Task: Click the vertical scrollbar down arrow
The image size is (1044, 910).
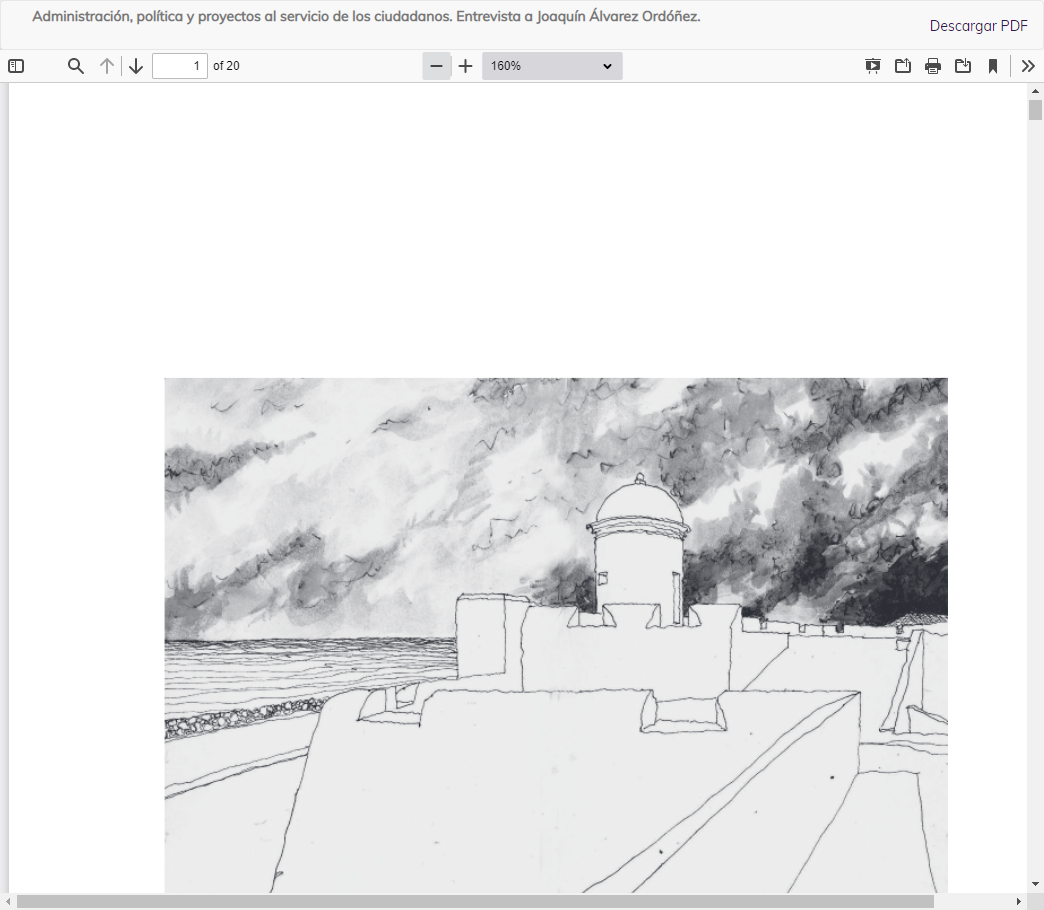Action: (1035, 884)
